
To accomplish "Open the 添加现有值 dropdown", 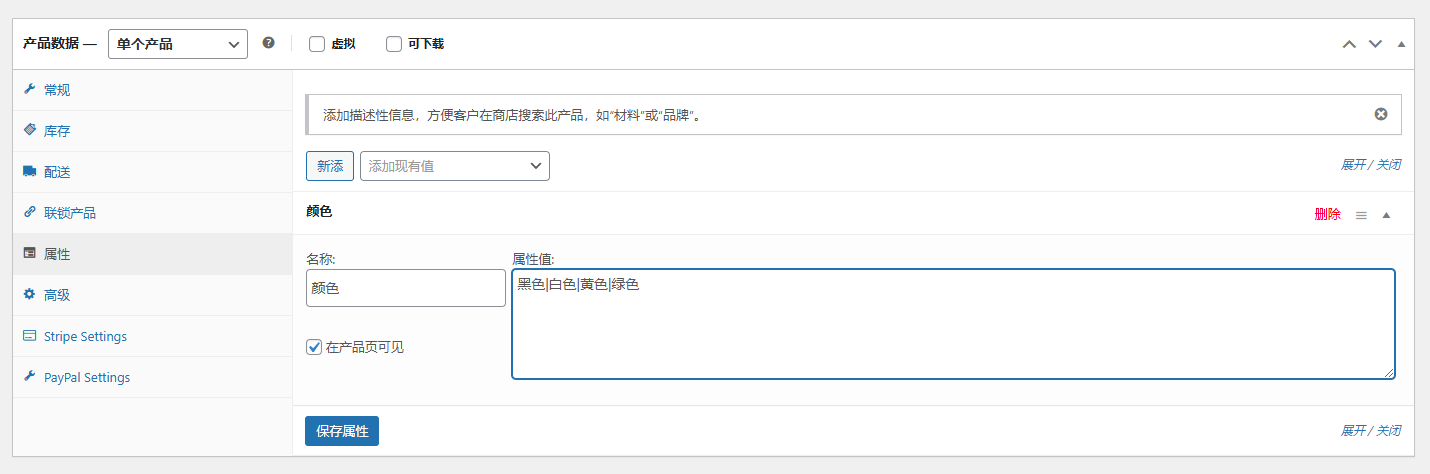I will [x=455, y=166].
